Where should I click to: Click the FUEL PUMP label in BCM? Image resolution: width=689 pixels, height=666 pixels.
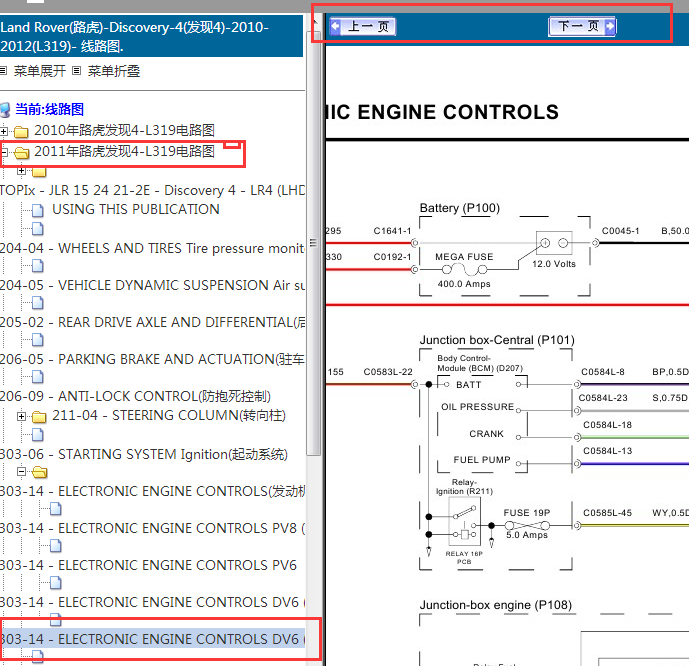482,460
